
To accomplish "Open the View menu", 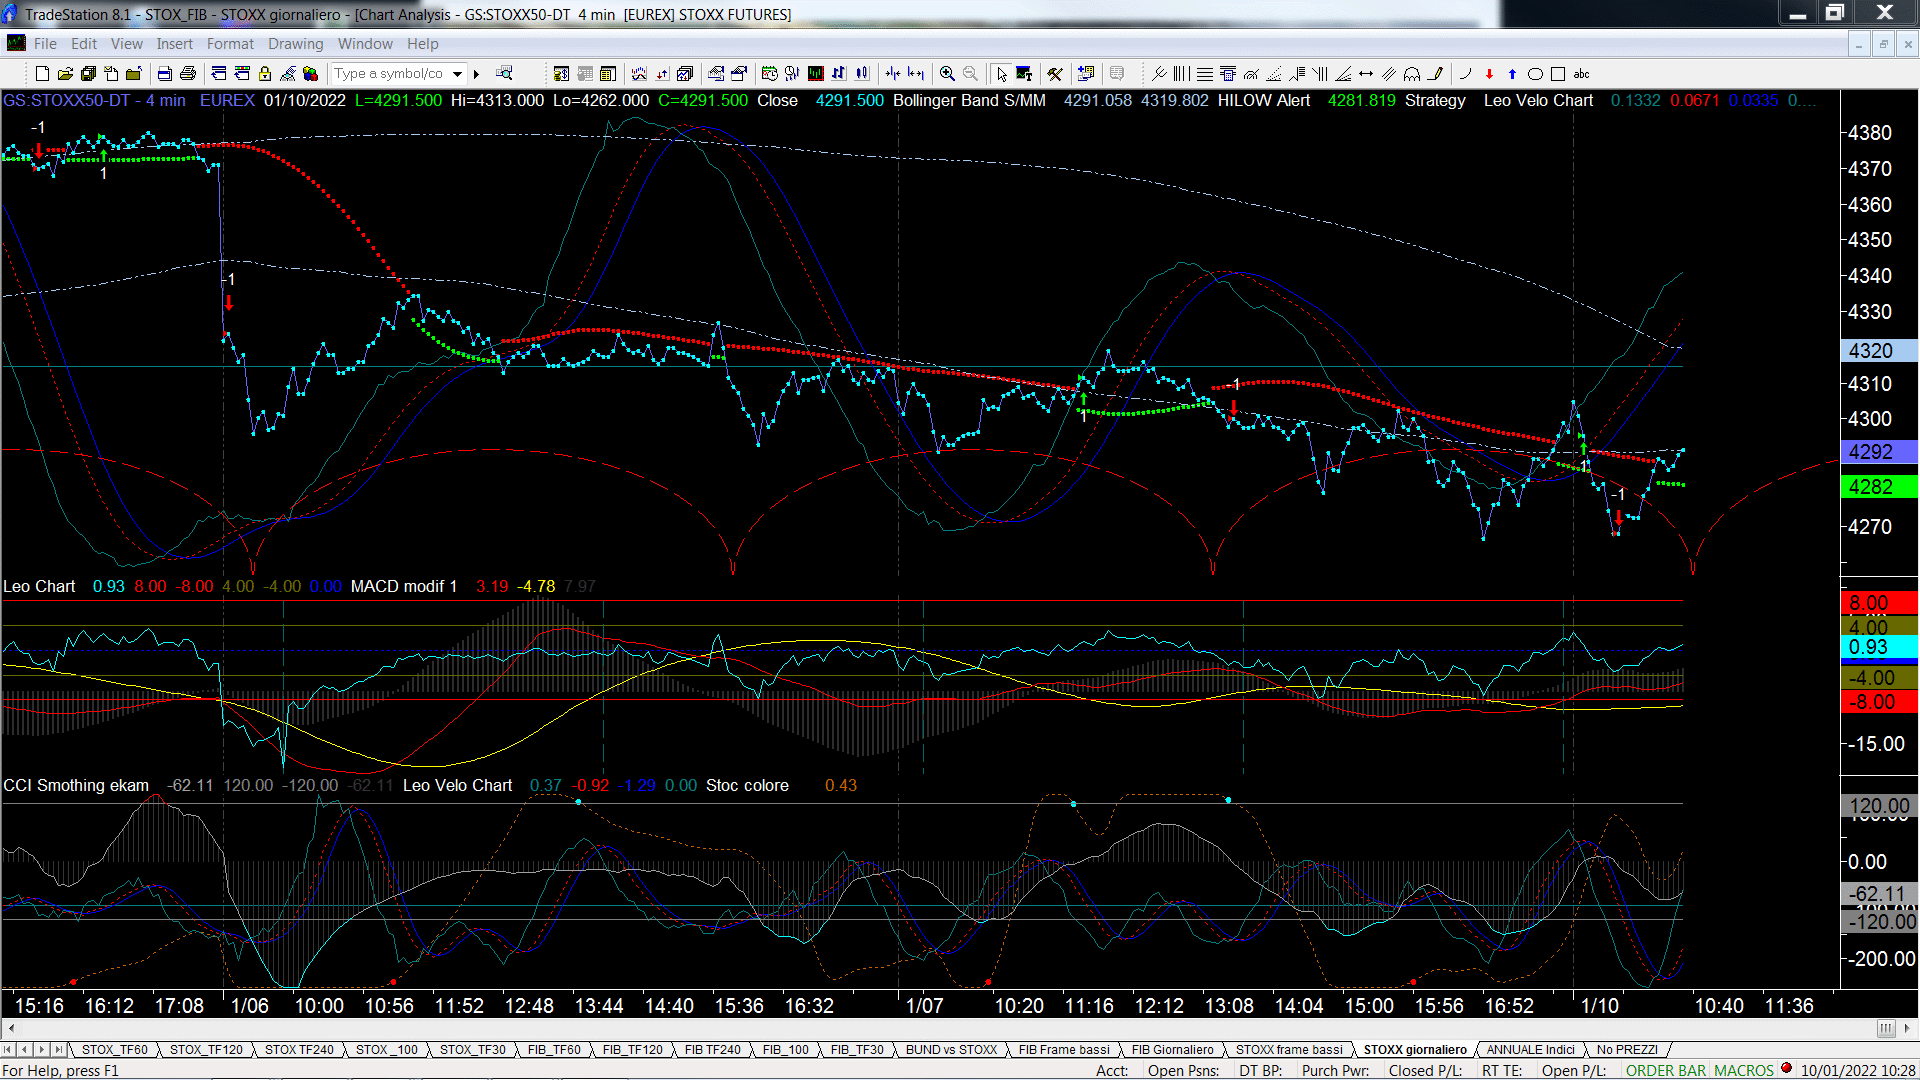I will point(126,44).
